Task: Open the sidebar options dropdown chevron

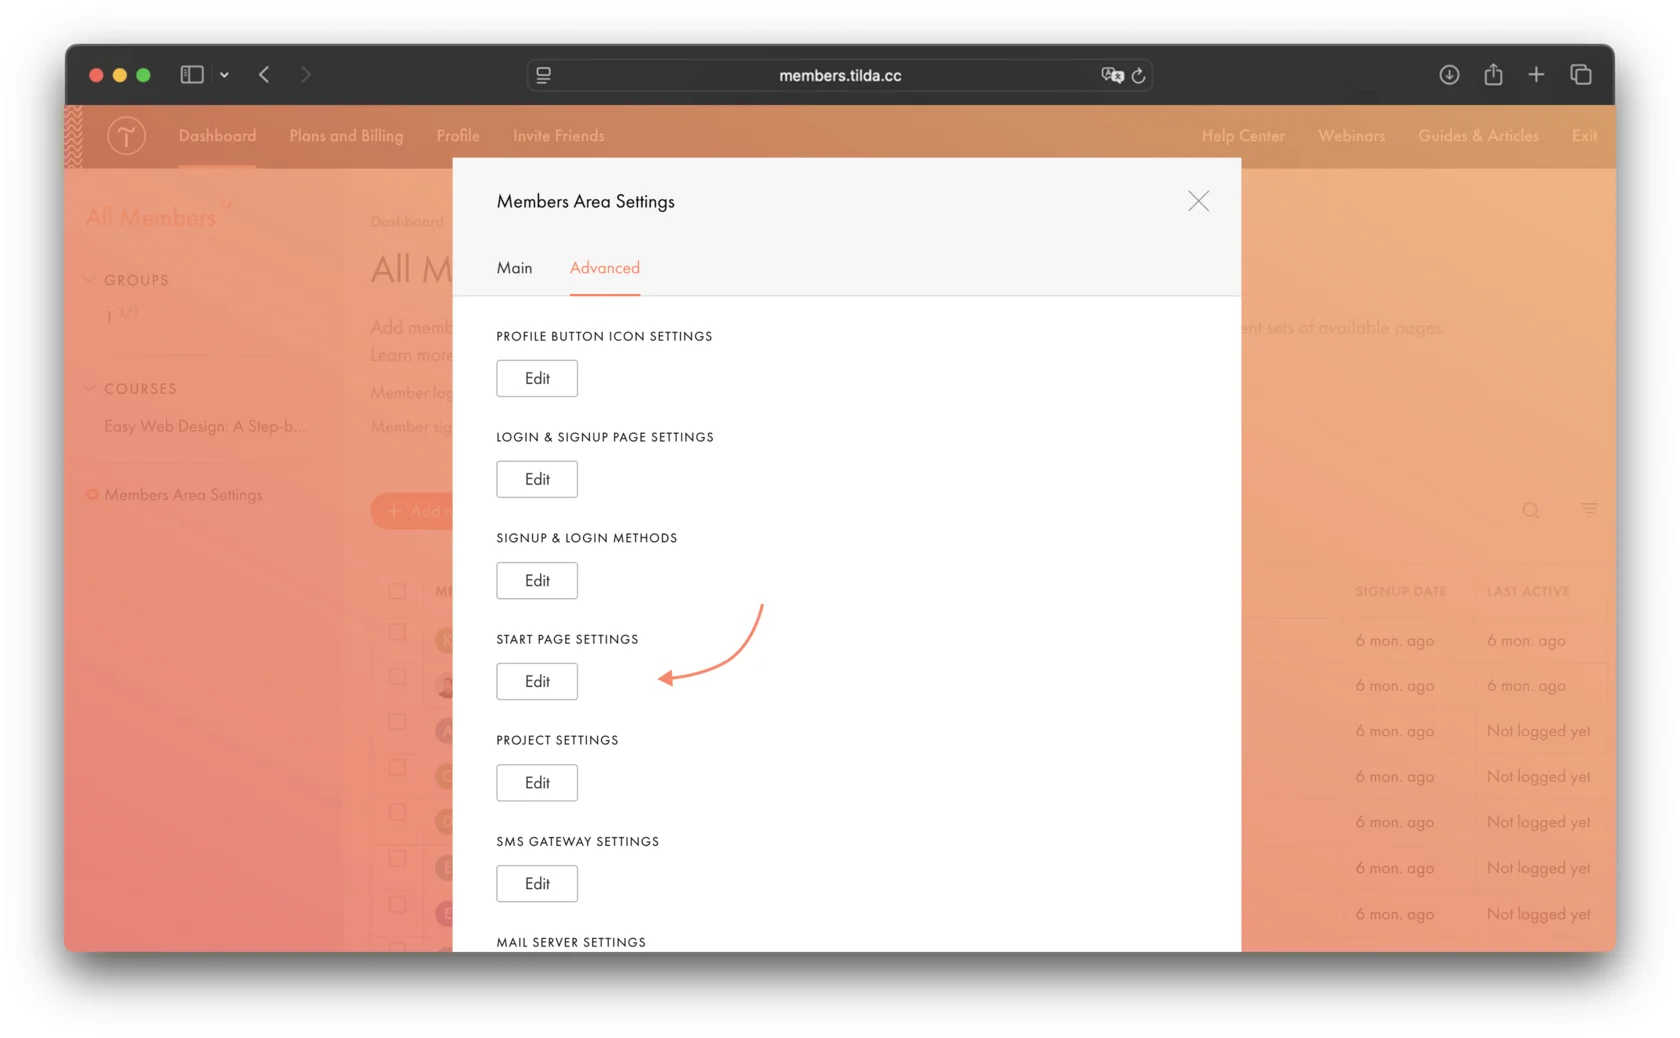Action: (x=224, y=75)
